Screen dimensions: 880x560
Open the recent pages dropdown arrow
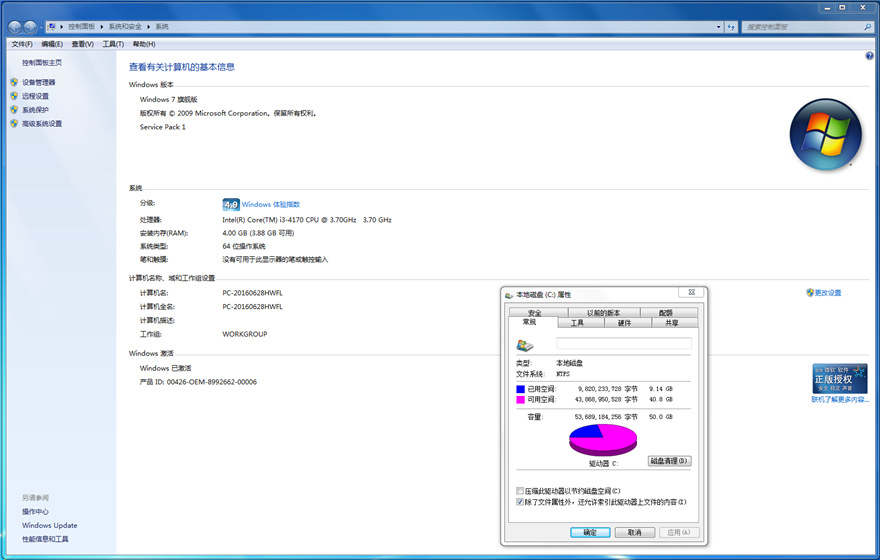click(41, 27)
